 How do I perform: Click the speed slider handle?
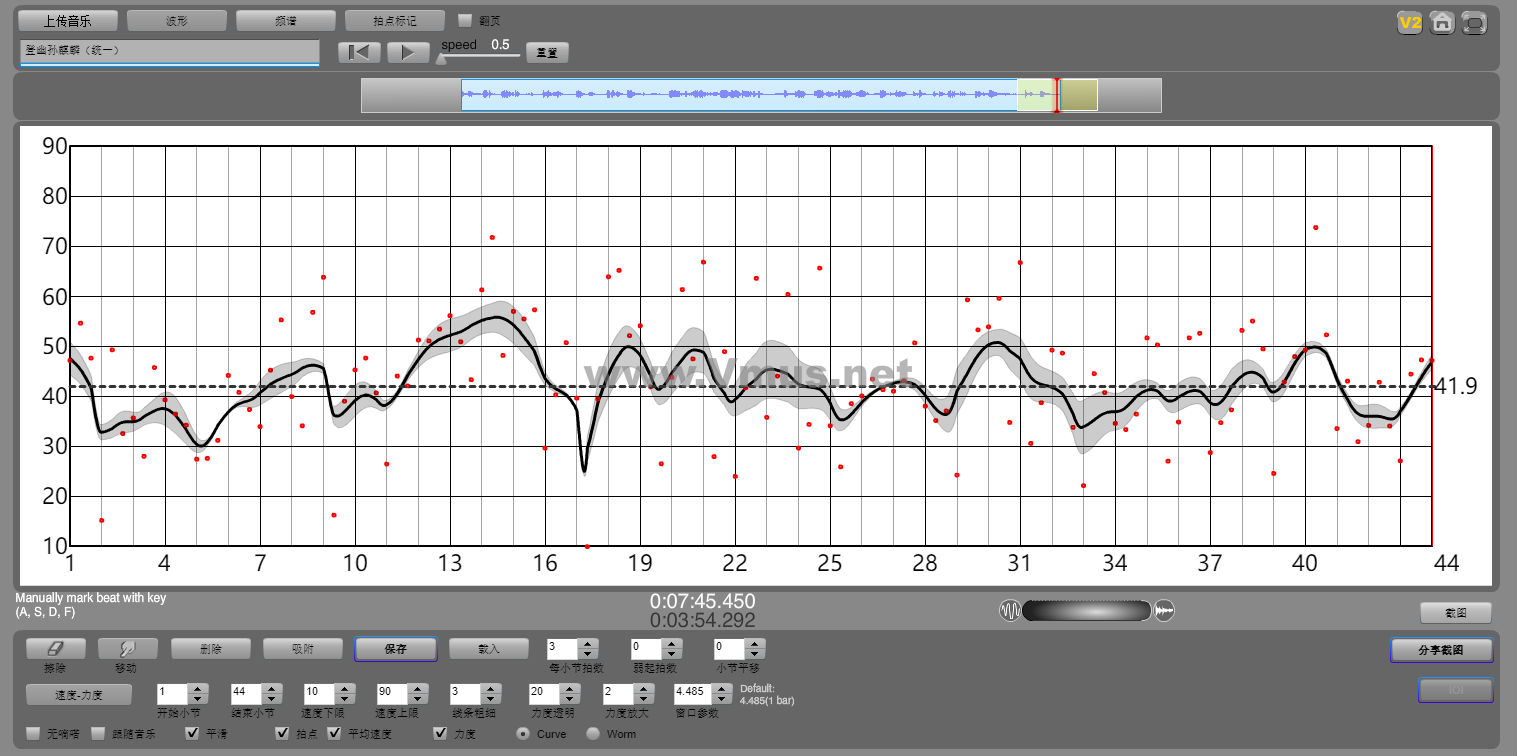[x=441, y=59]
